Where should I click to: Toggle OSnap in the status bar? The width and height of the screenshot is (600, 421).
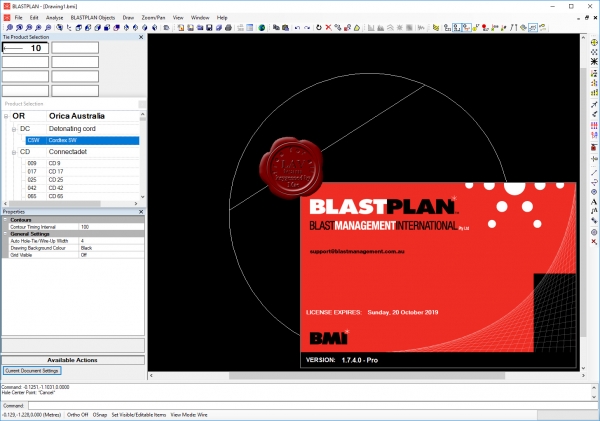point(100,415)
